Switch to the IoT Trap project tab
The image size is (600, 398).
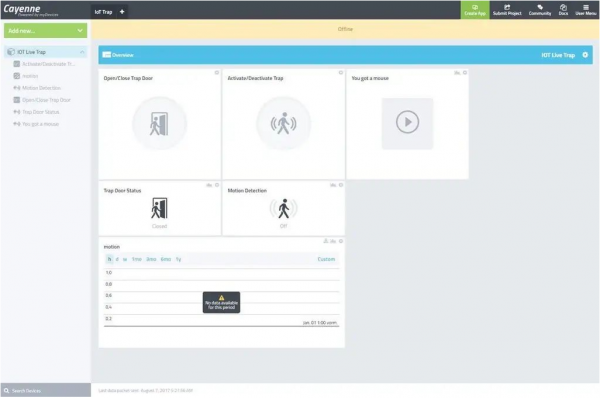(x=103, y=12)
